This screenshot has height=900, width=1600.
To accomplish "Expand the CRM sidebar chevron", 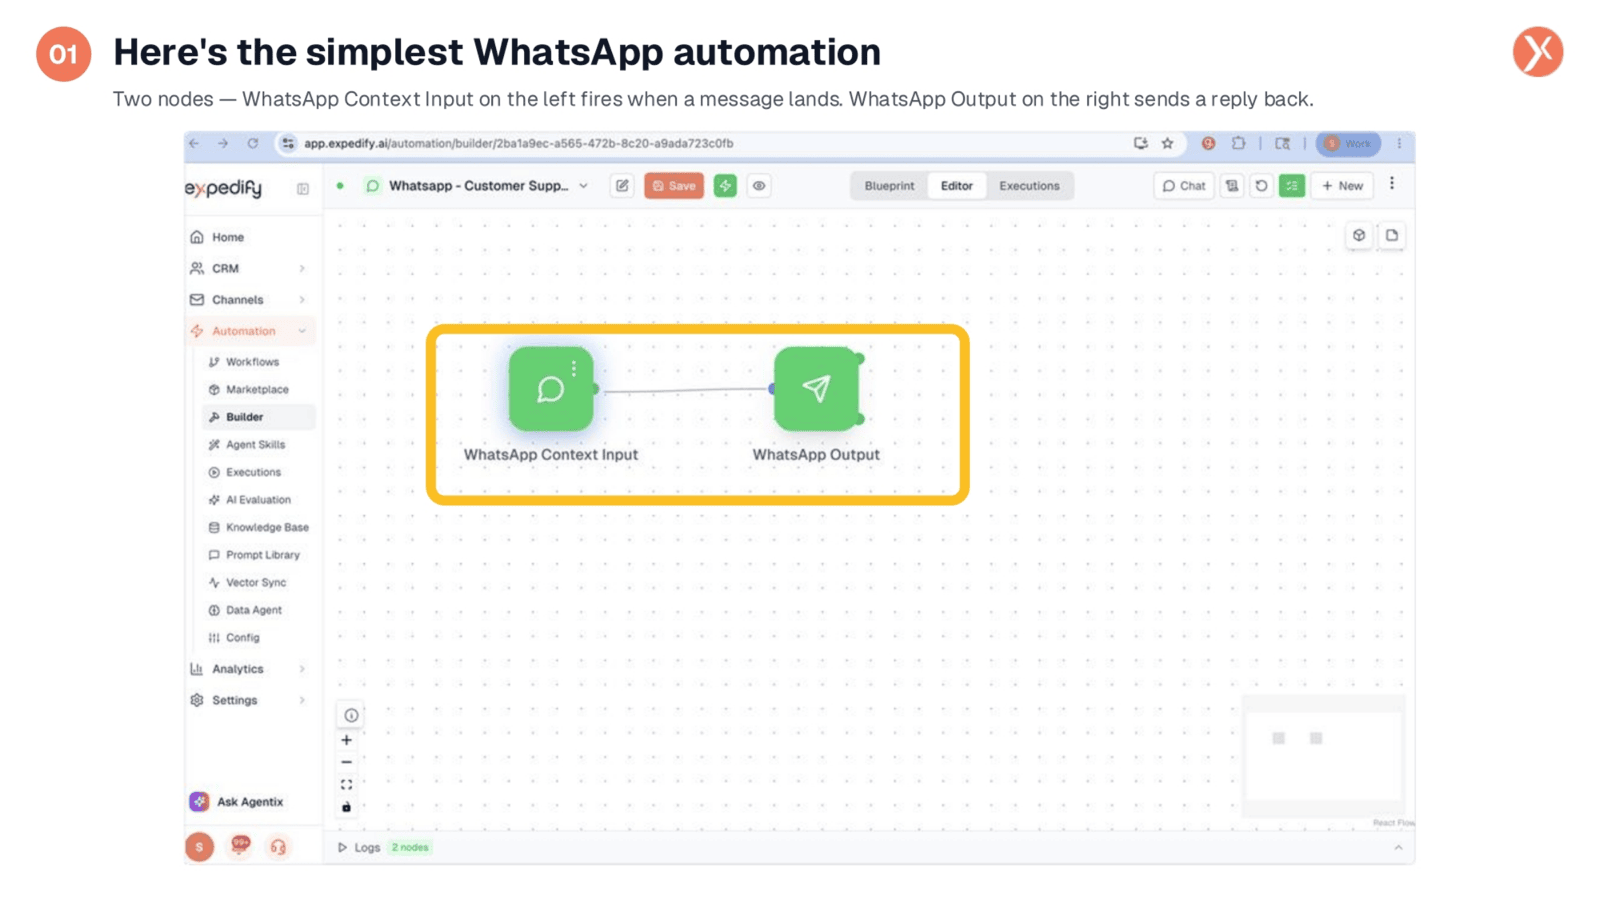I will pos(302,268).
